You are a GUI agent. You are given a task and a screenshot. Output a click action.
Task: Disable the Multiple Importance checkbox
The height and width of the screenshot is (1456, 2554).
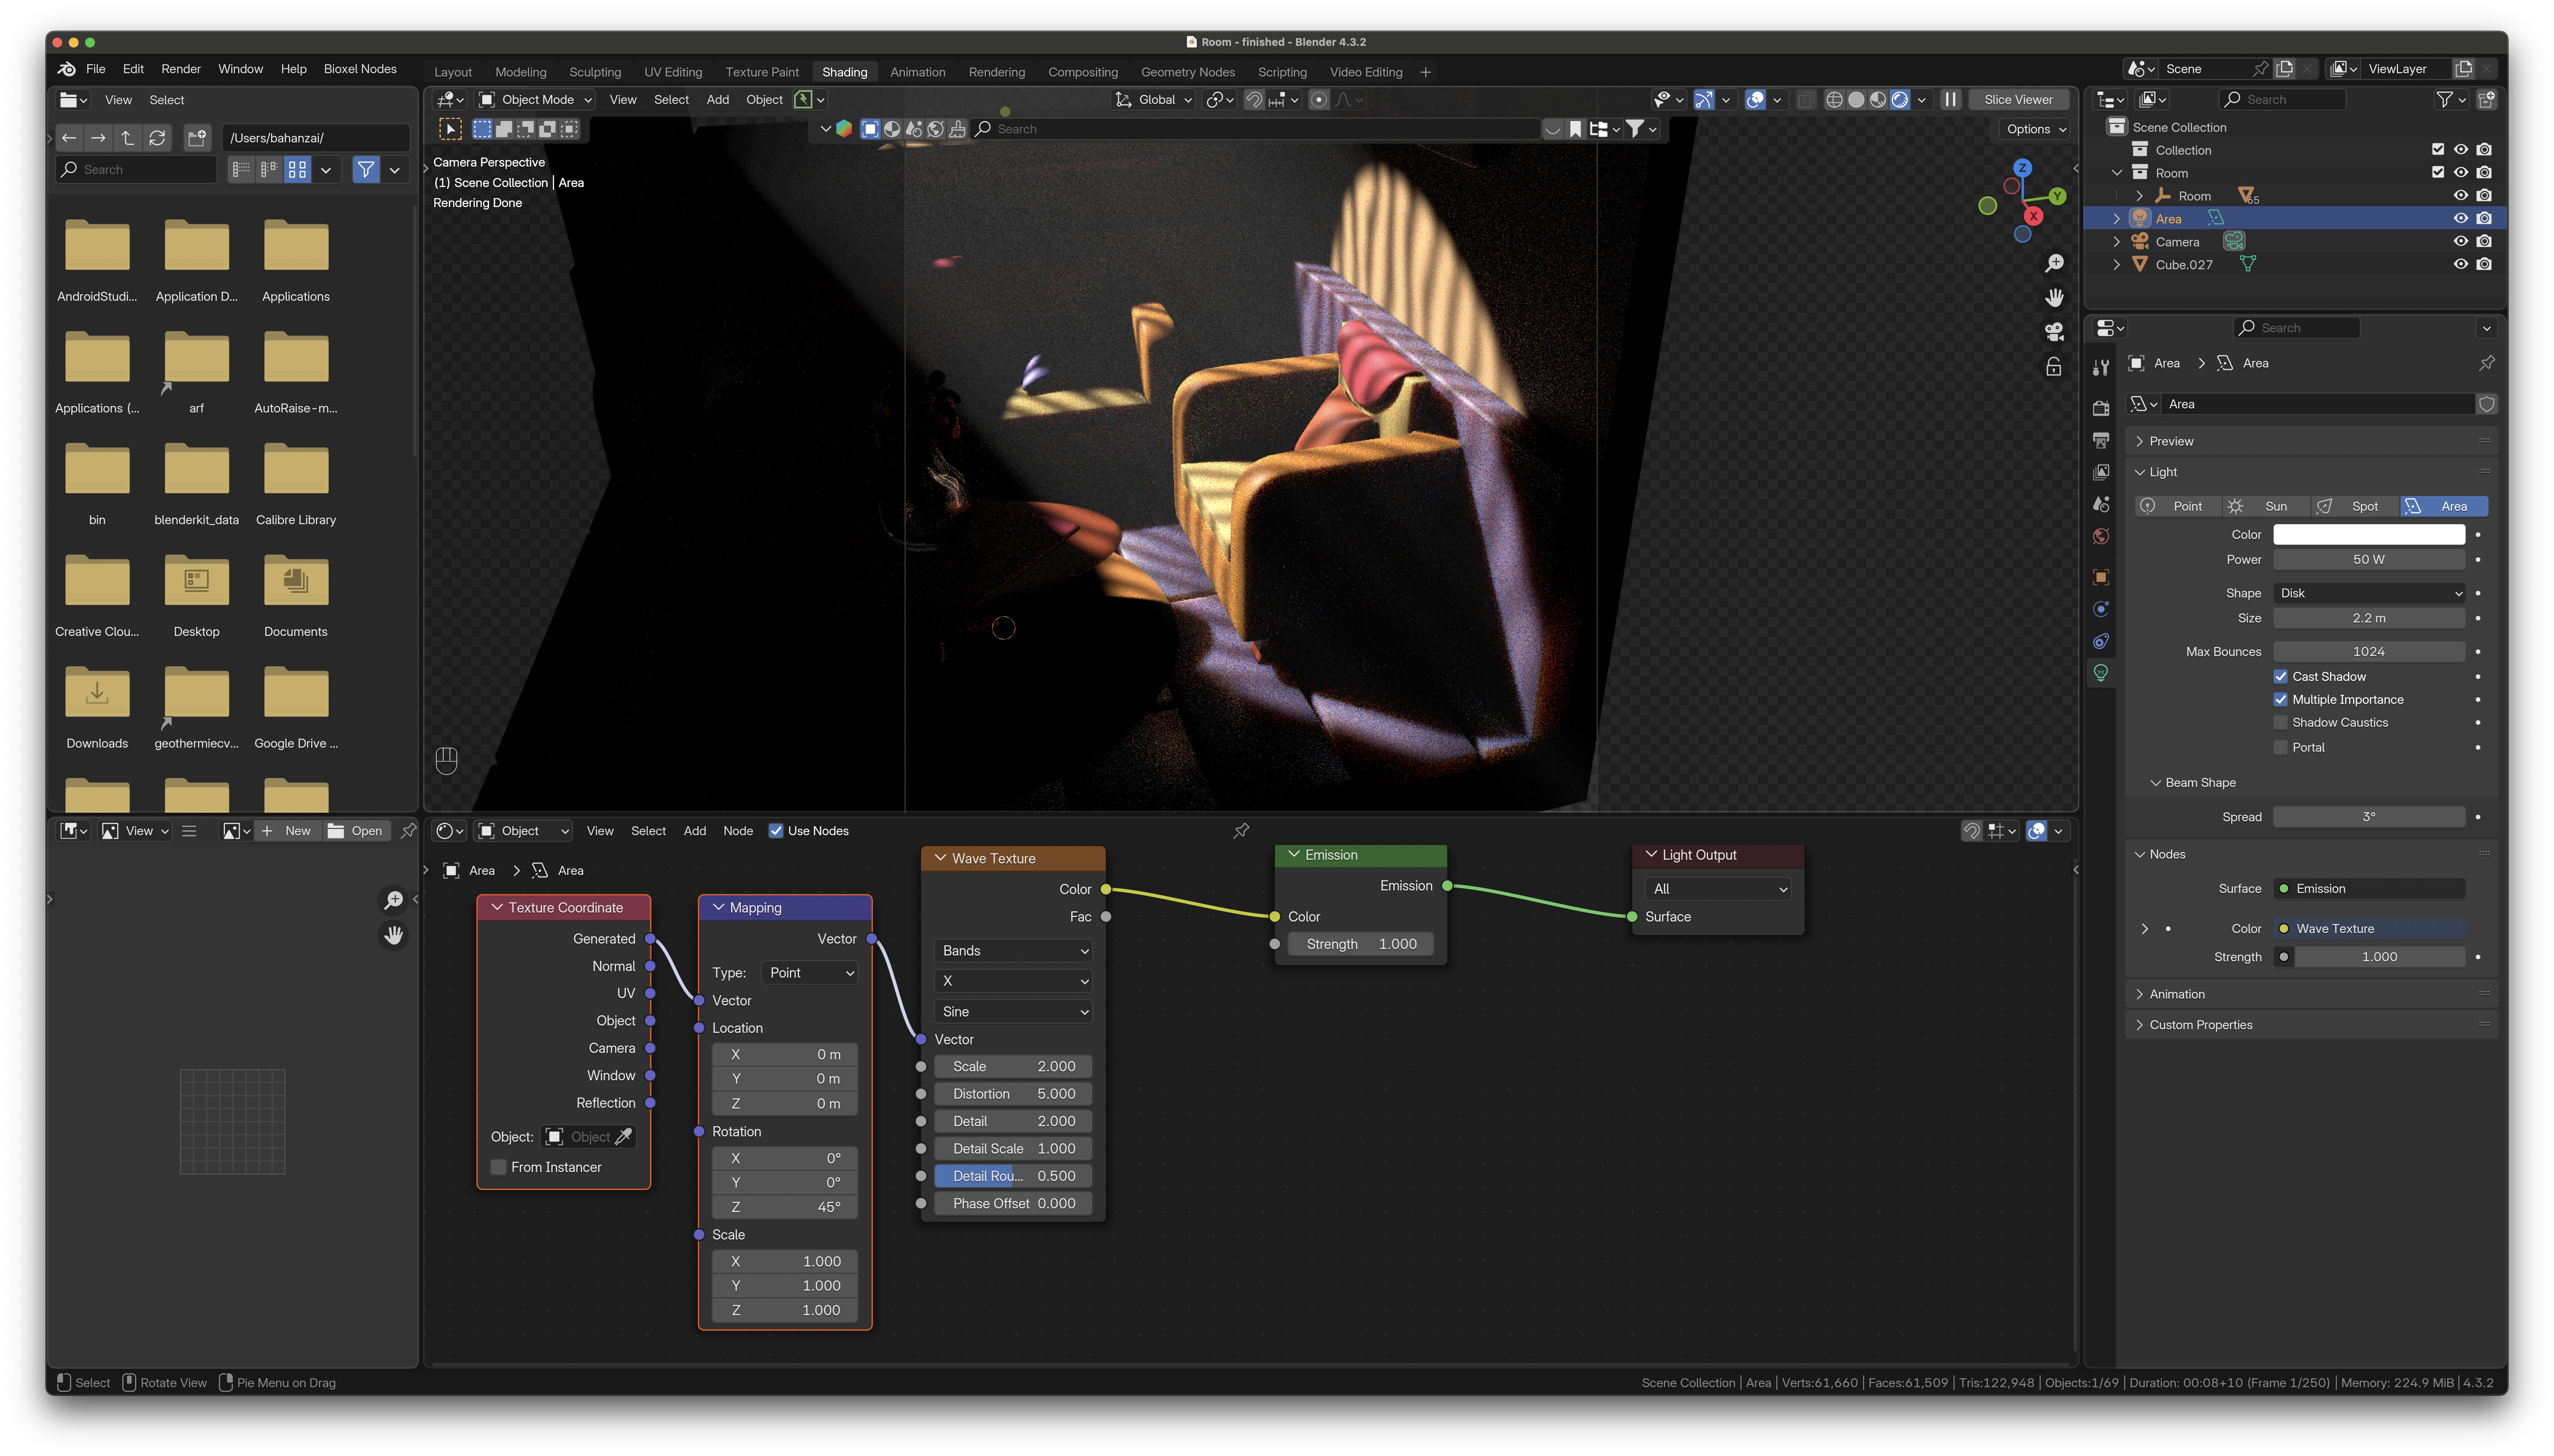[x=2280, y=700]
